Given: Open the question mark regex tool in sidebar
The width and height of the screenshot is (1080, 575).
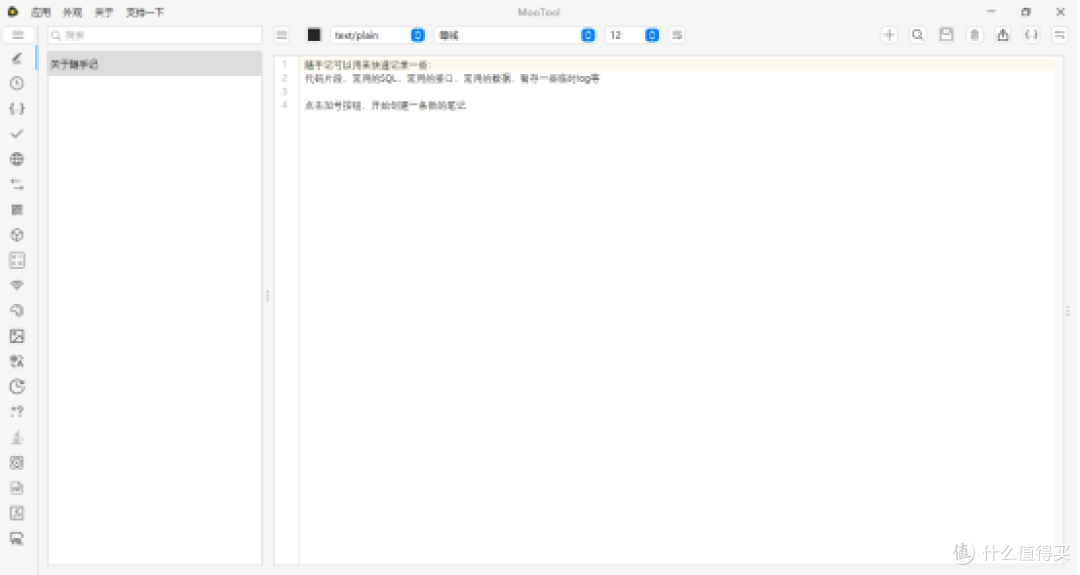Looking at the screenshot, I should (17, 412).
